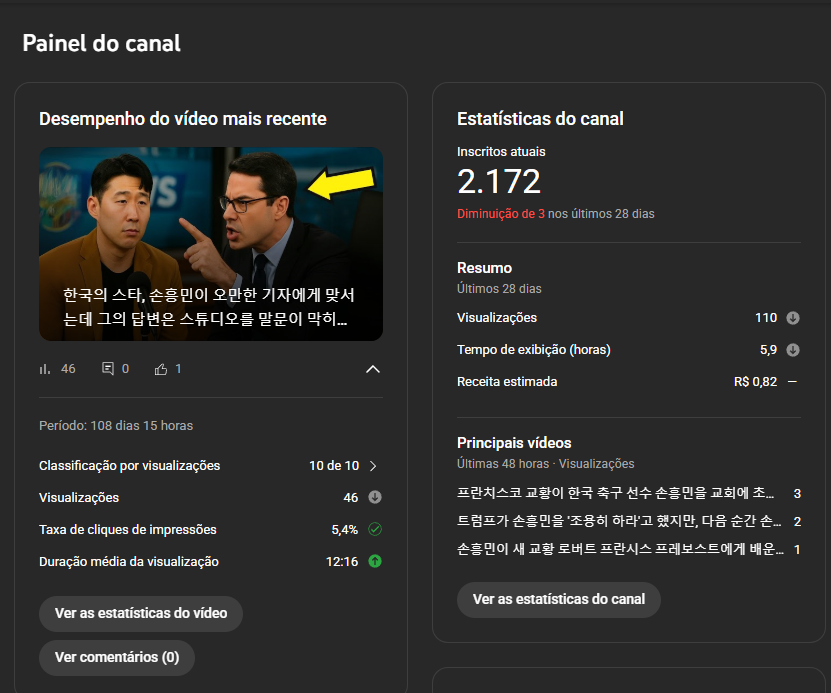
Task: Click down arrow icon beside Tempo de exibição
Action: point(793,350)
